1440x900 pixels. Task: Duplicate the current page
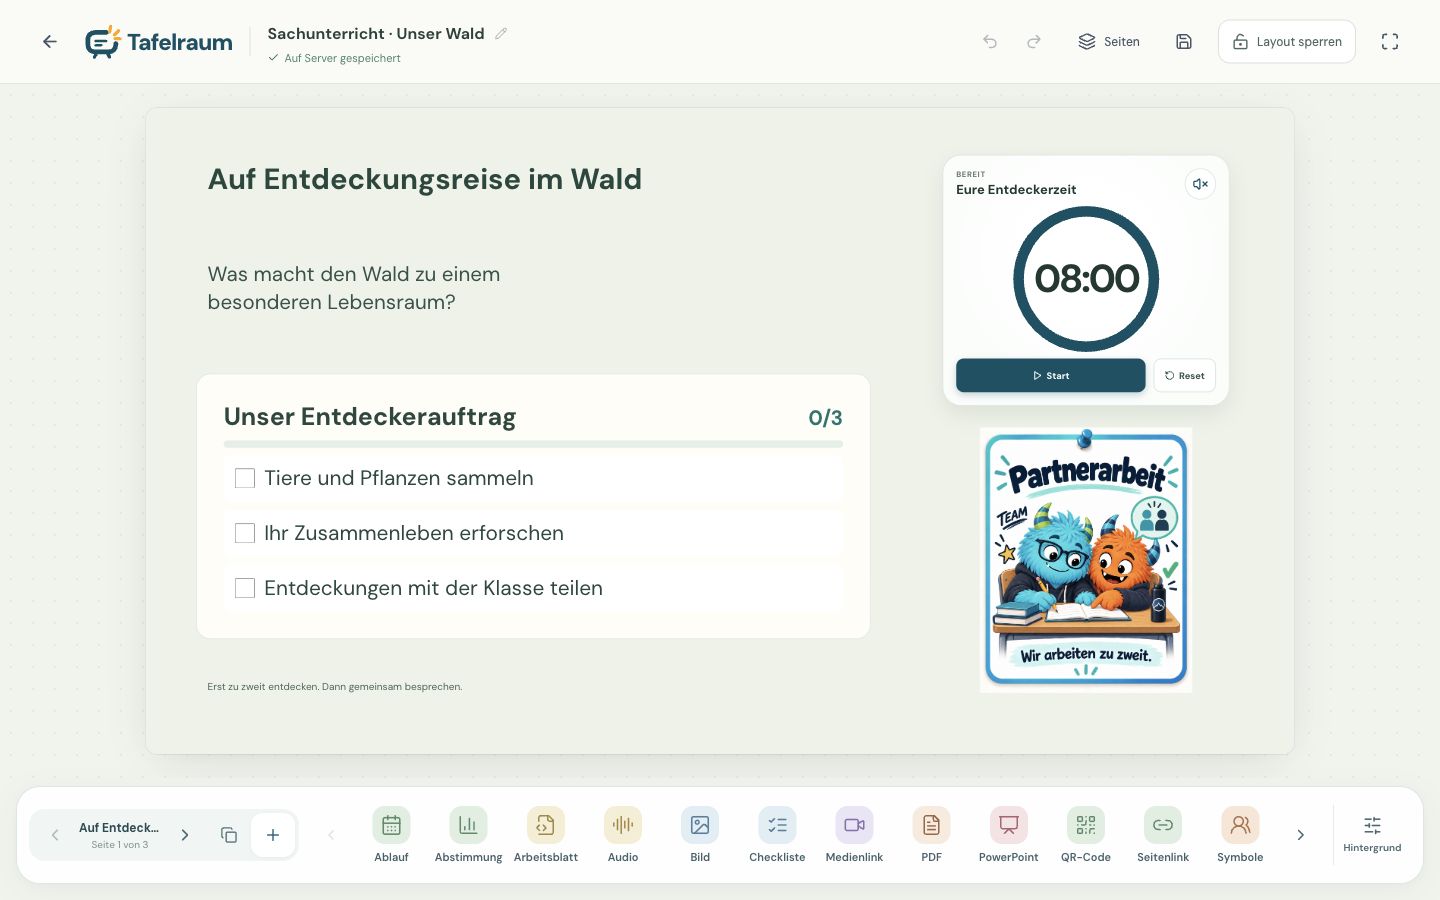coord(228,835)
